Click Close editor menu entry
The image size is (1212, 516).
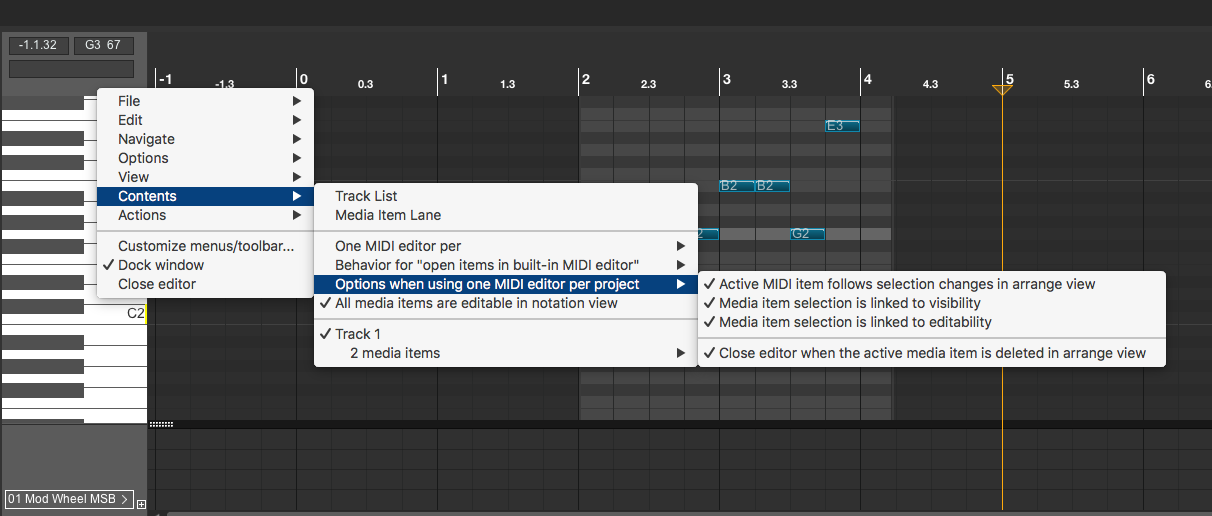157,284
